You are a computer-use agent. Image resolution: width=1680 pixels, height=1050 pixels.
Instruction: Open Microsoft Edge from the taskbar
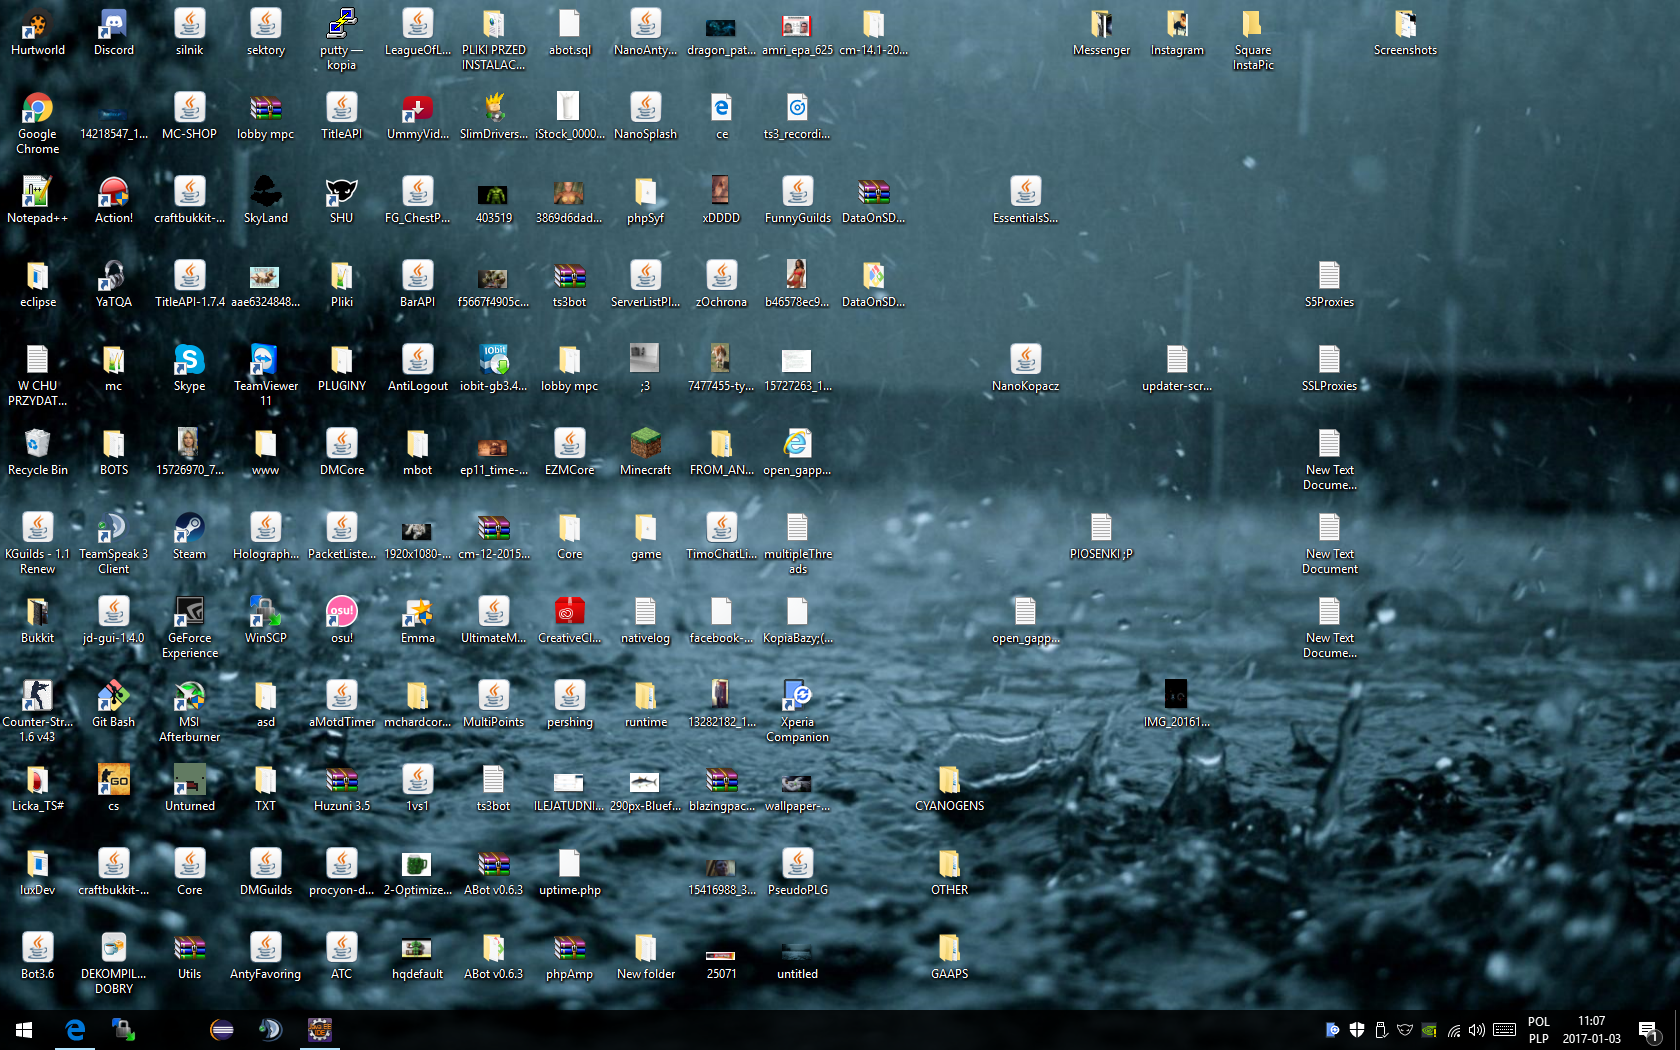click(75, 1029)
